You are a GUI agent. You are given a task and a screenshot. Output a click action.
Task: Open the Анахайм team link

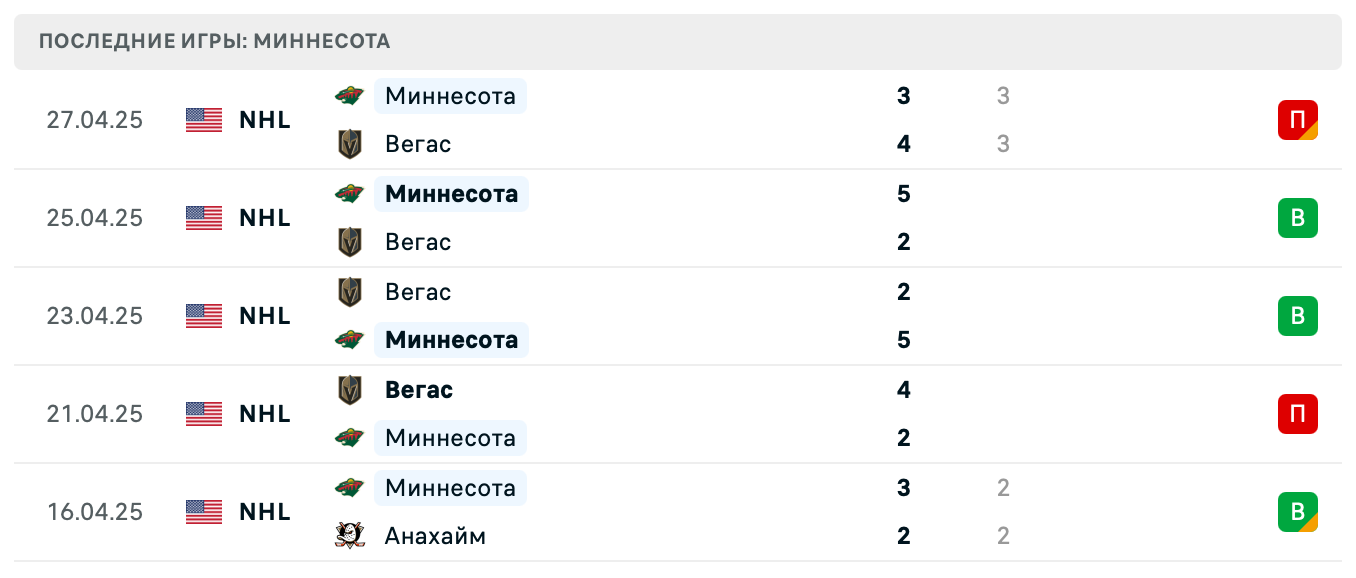click(x=435, y=536)
